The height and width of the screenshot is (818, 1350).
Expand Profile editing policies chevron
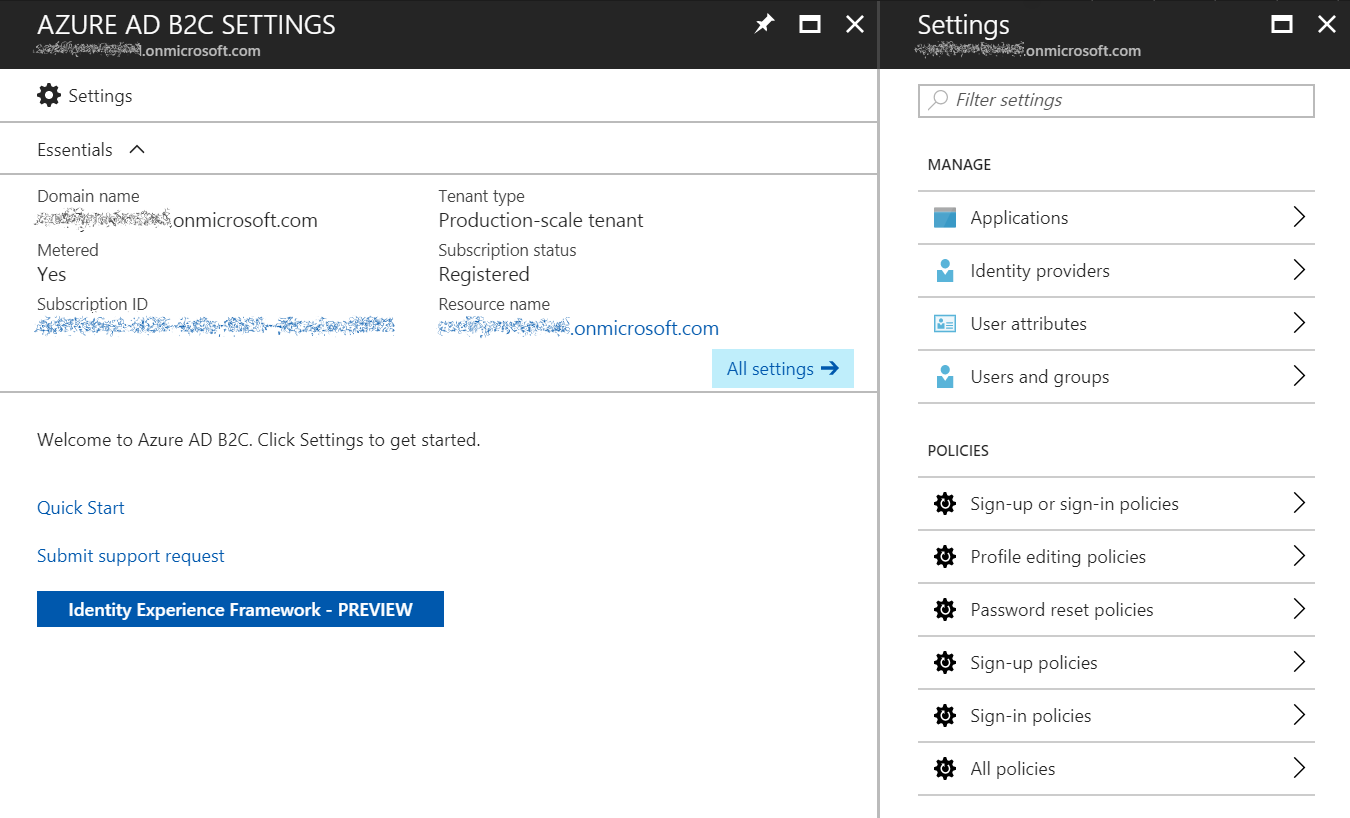(1299, 557)
